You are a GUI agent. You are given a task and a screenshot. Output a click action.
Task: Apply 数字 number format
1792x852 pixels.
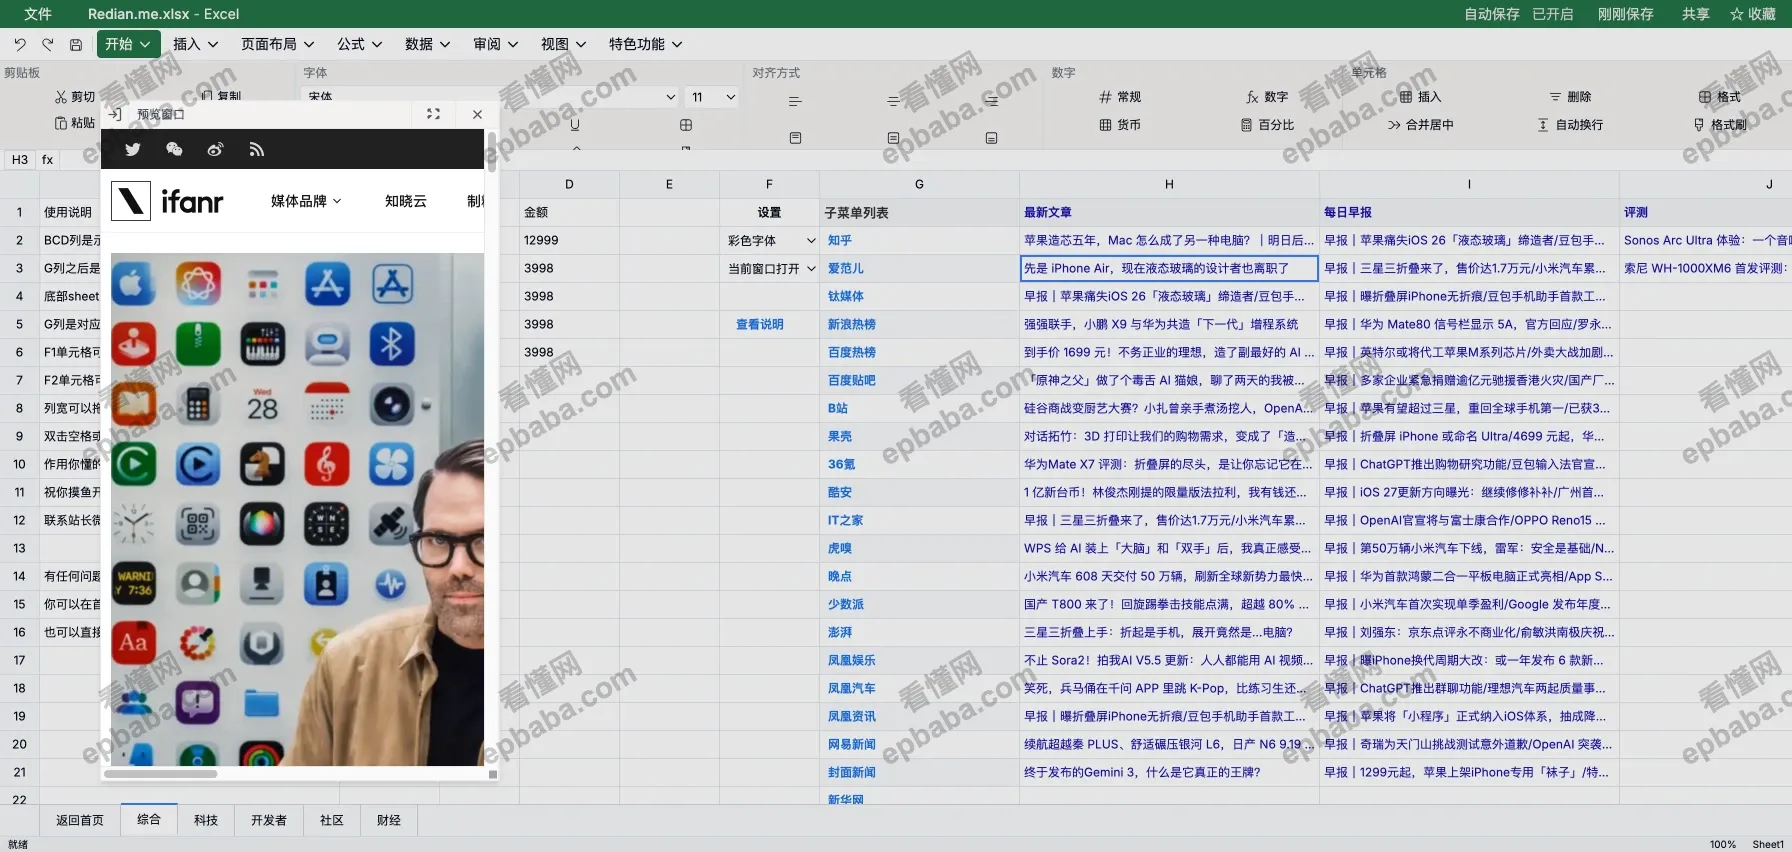coord(1267,97)
